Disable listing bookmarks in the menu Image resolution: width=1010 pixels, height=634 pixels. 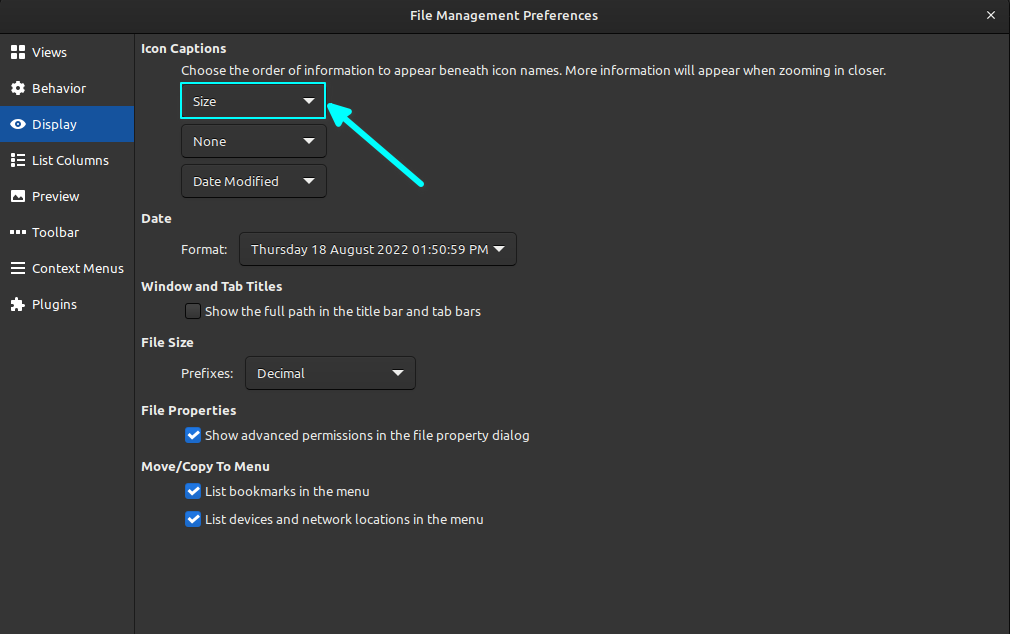tap(193, 491)
